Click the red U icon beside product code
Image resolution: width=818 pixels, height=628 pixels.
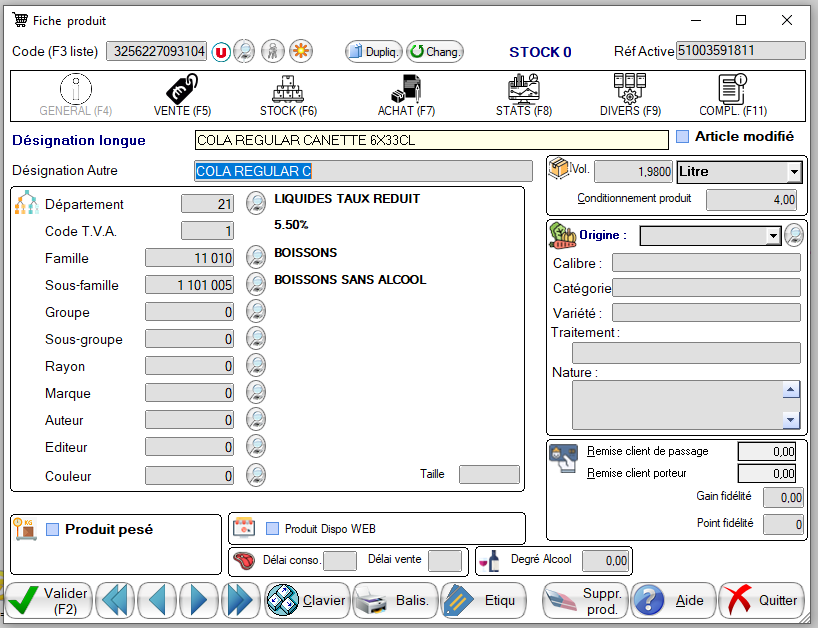(x=221, y=51)
